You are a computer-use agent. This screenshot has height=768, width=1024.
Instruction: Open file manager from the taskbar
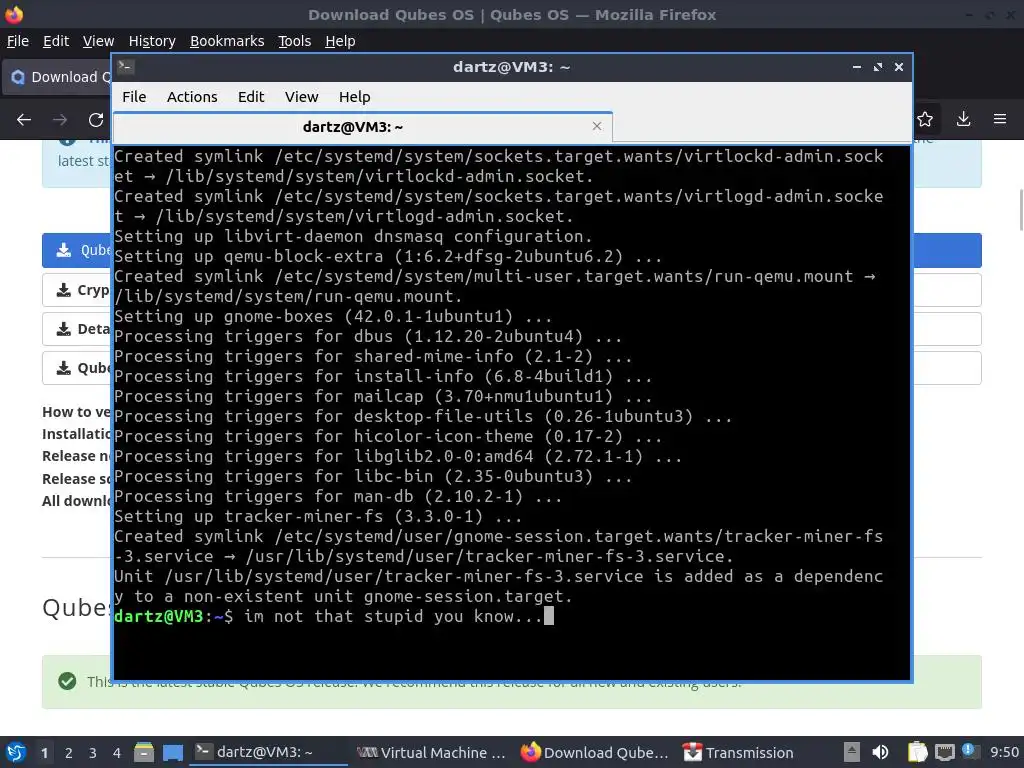tap(144, 752)
